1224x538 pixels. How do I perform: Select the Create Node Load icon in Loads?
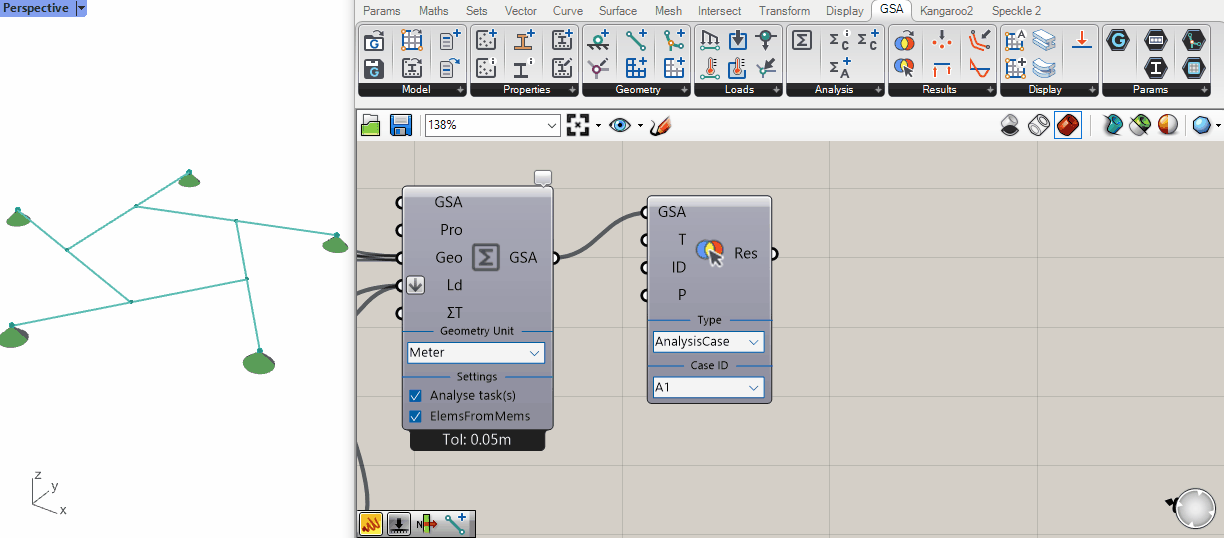click(766, 41)
